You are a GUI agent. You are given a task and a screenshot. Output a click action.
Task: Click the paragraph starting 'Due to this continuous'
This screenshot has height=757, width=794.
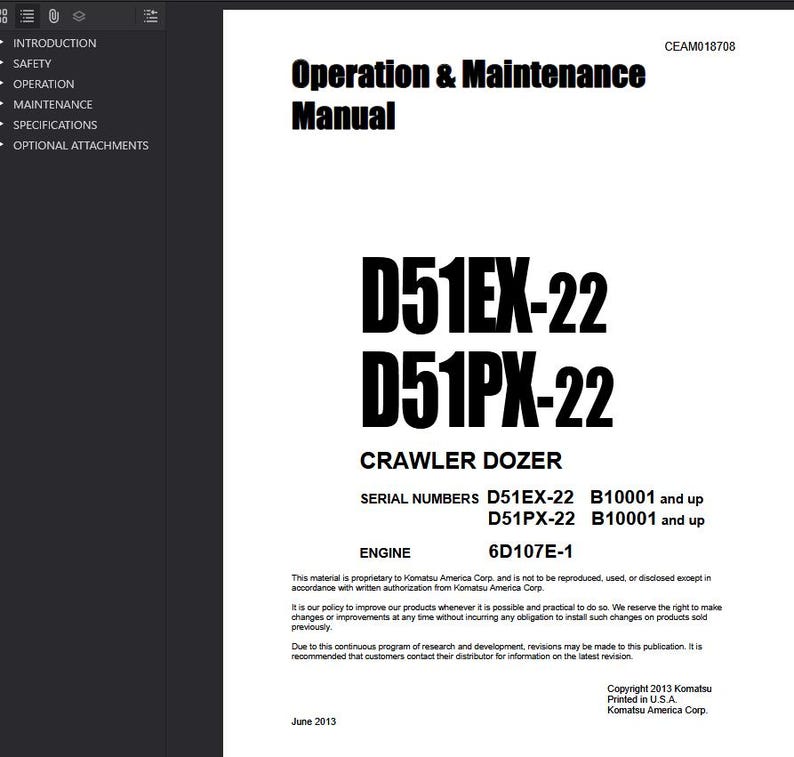(x=497, y=651)
